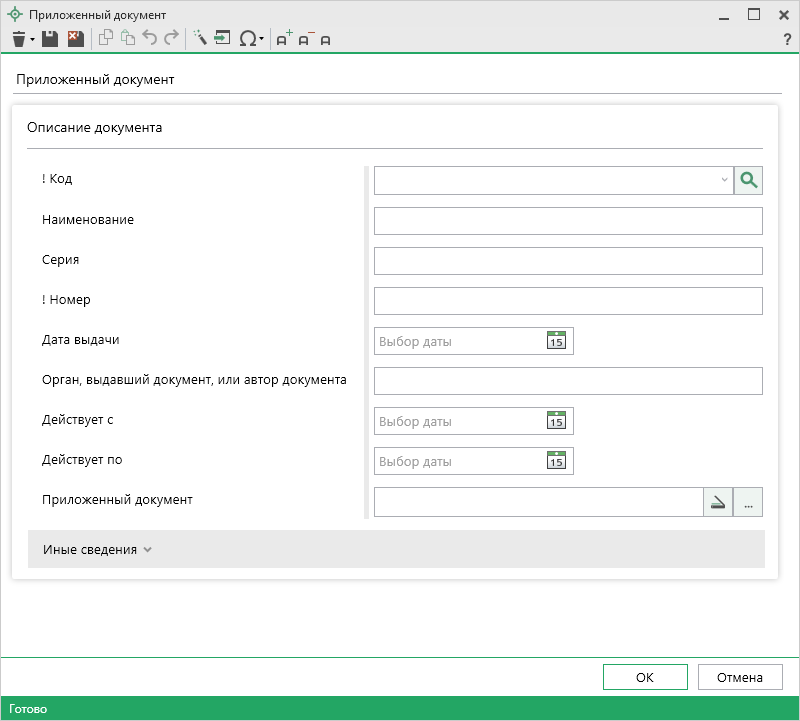Decrease font size with A- icon
The width and height of the screenshot is (800, 721).
tap(306, 39)
